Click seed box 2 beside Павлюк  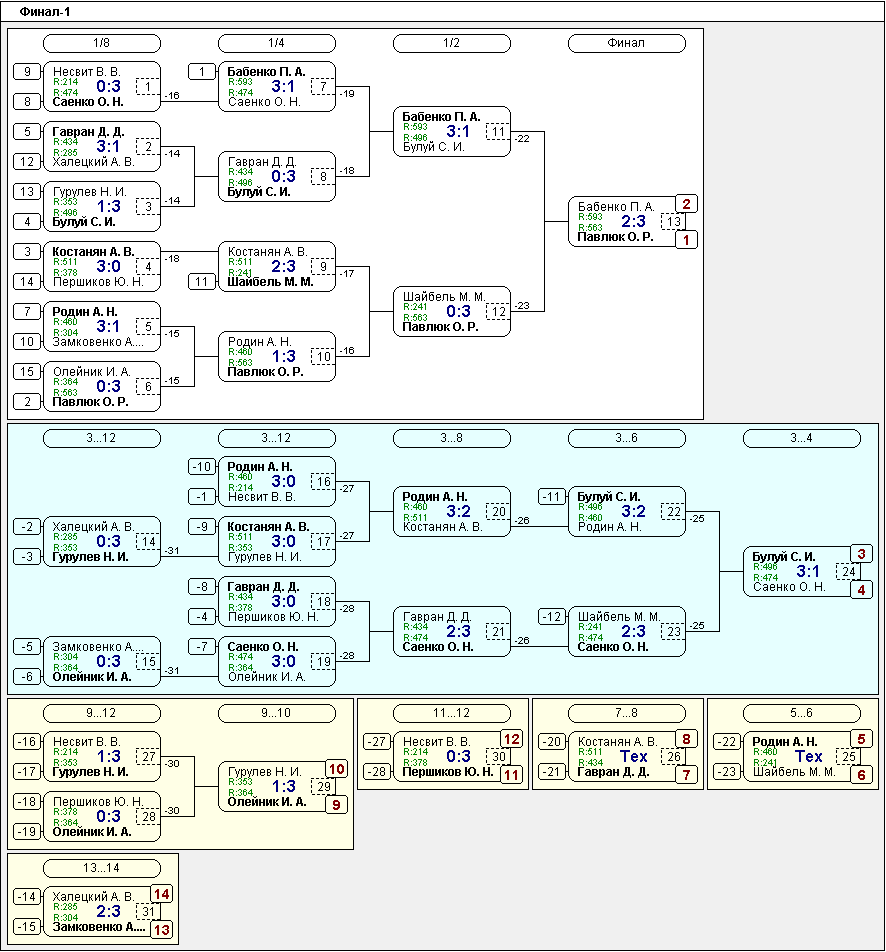tap(27, 401)
